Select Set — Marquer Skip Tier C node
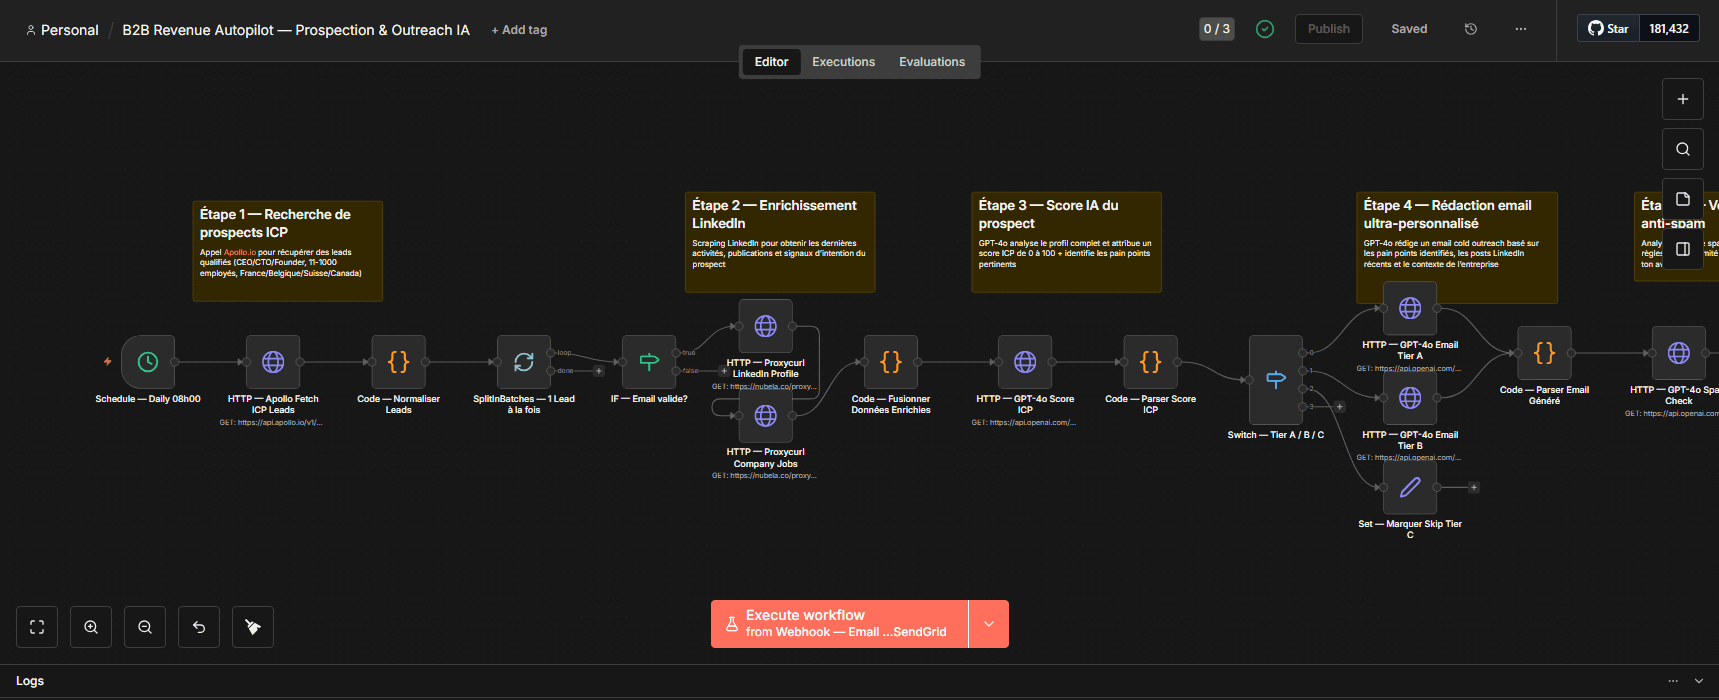 1410,487
